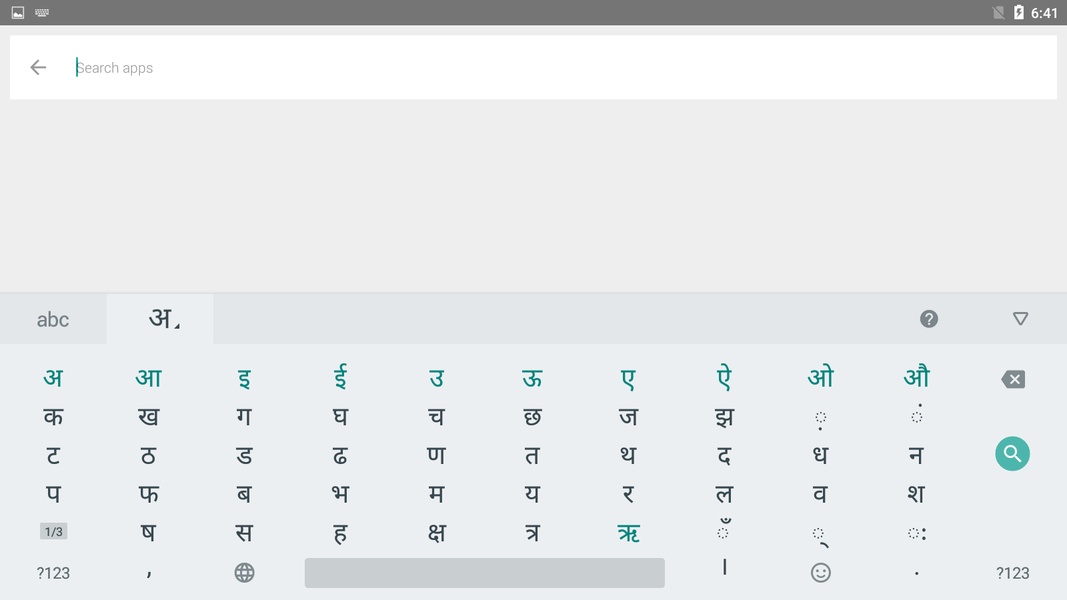The height and width of the screenshot is (600, 1067).
Task: Type the क letter key
Action: pos(53,416)
